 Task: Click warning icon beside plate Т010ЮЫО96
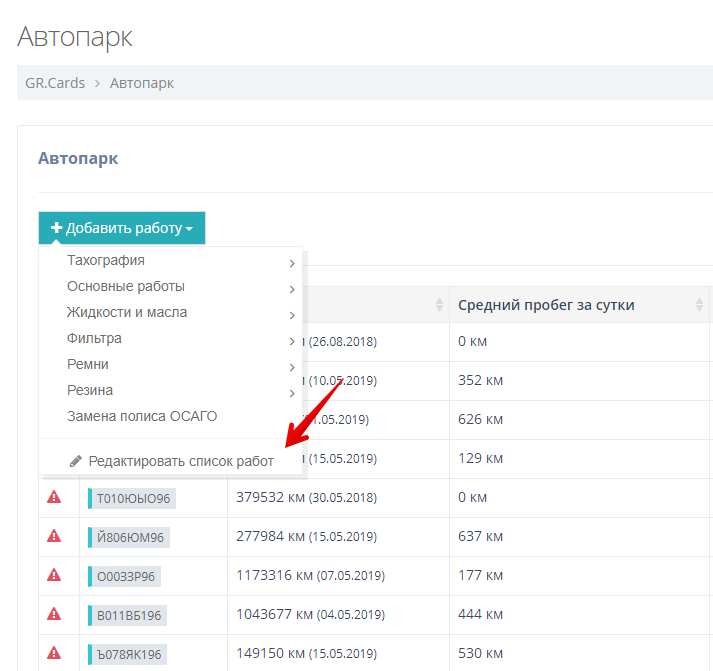54,497
